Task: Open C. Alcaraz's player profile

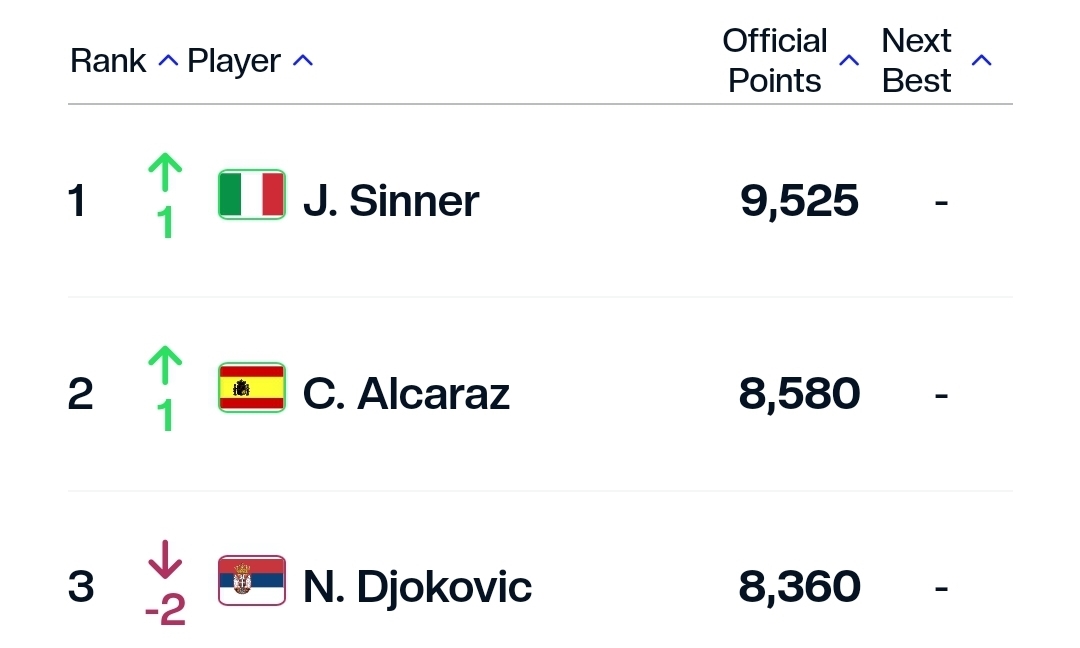Action: pyautogui.click(x=406, y=394)
